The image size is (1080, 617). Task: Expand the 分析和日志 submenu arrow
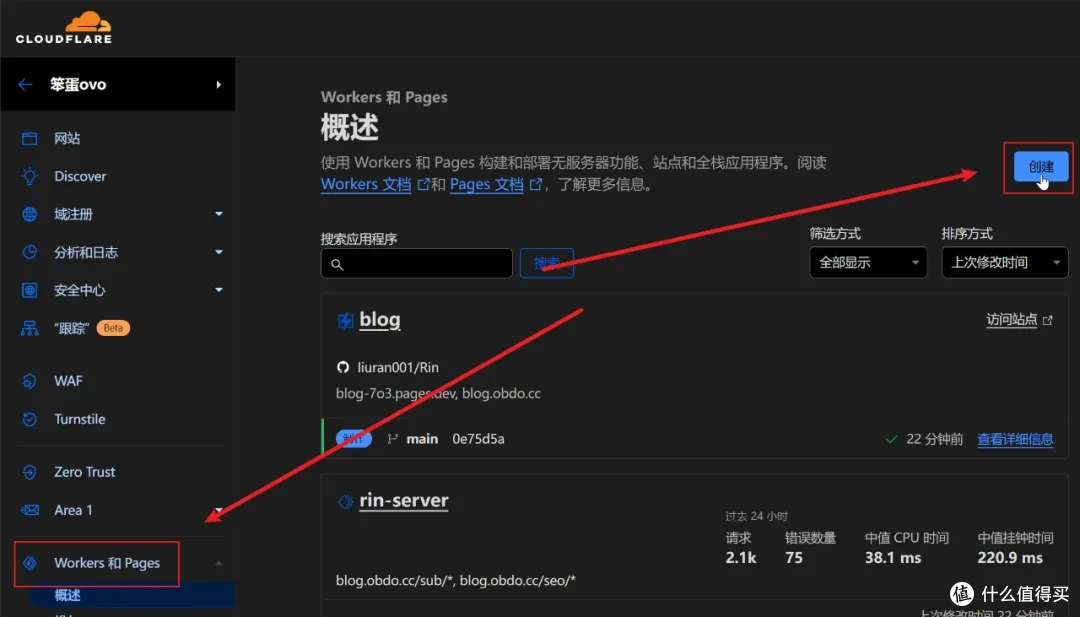tap(218, 252)
